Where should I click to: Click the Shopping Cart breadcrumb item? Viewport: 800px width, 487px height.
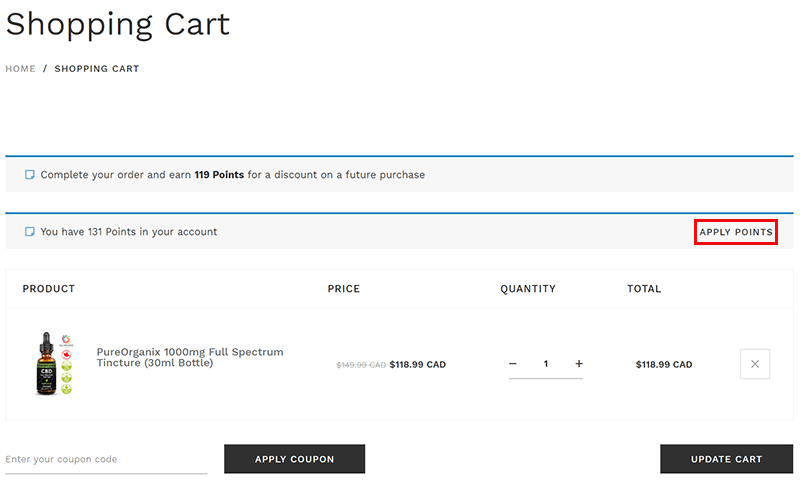(97, 69)
